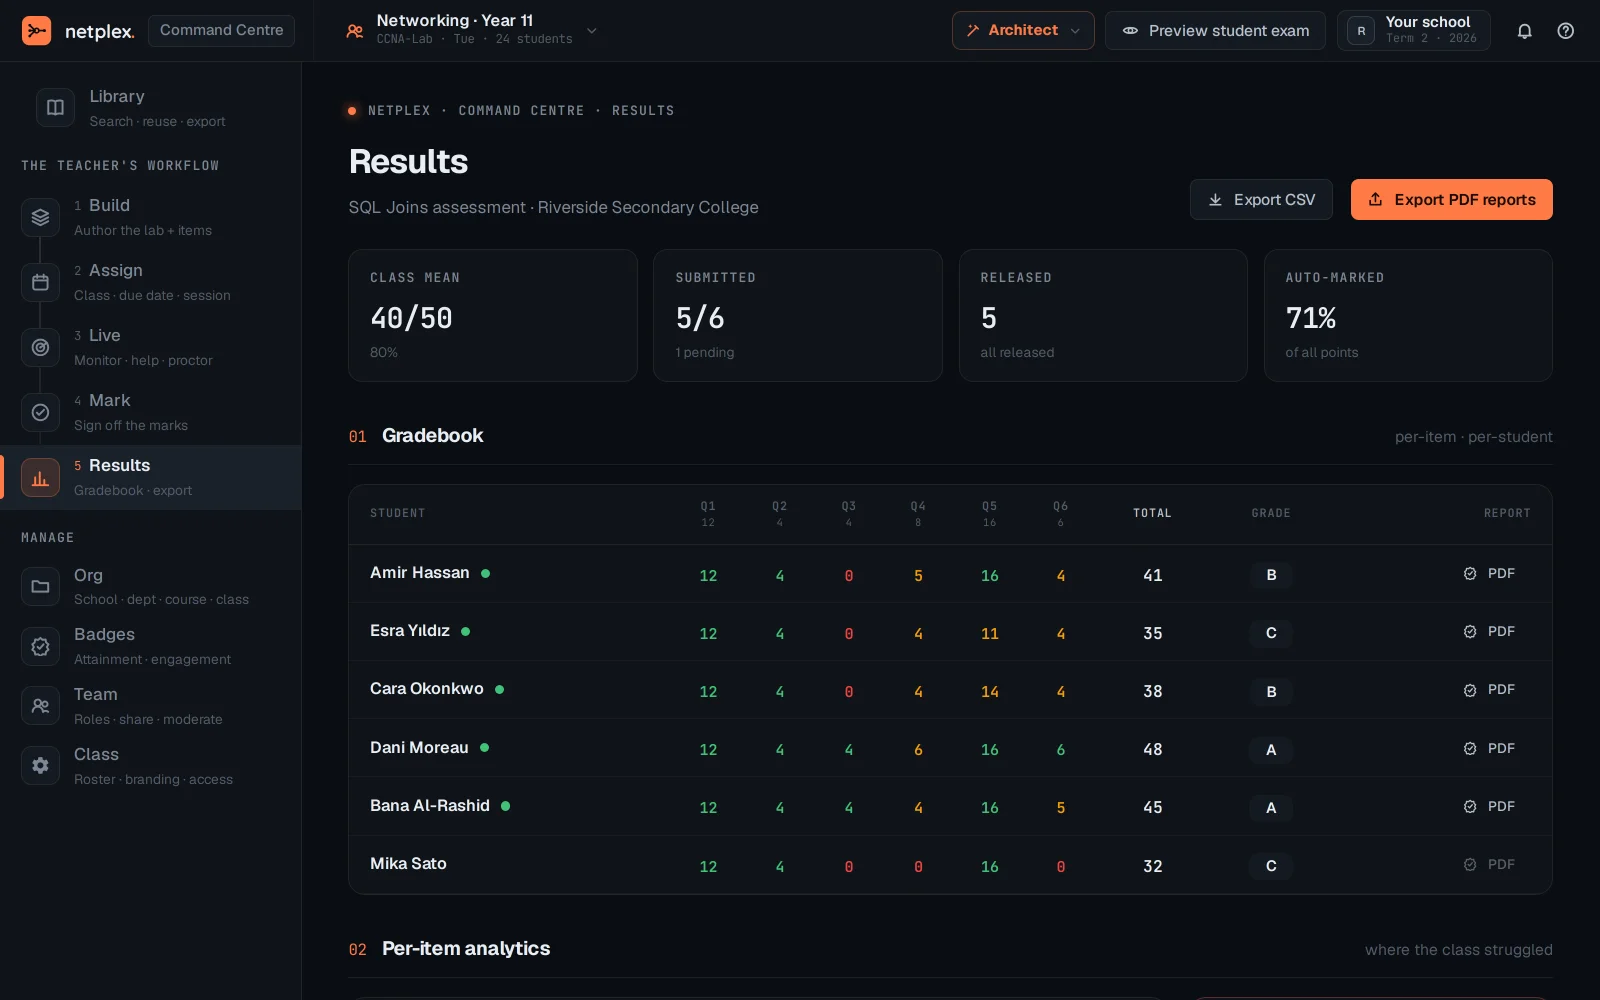Open the Library menu item
The width and height of the screenshot is (1600, 1000).
150,108
